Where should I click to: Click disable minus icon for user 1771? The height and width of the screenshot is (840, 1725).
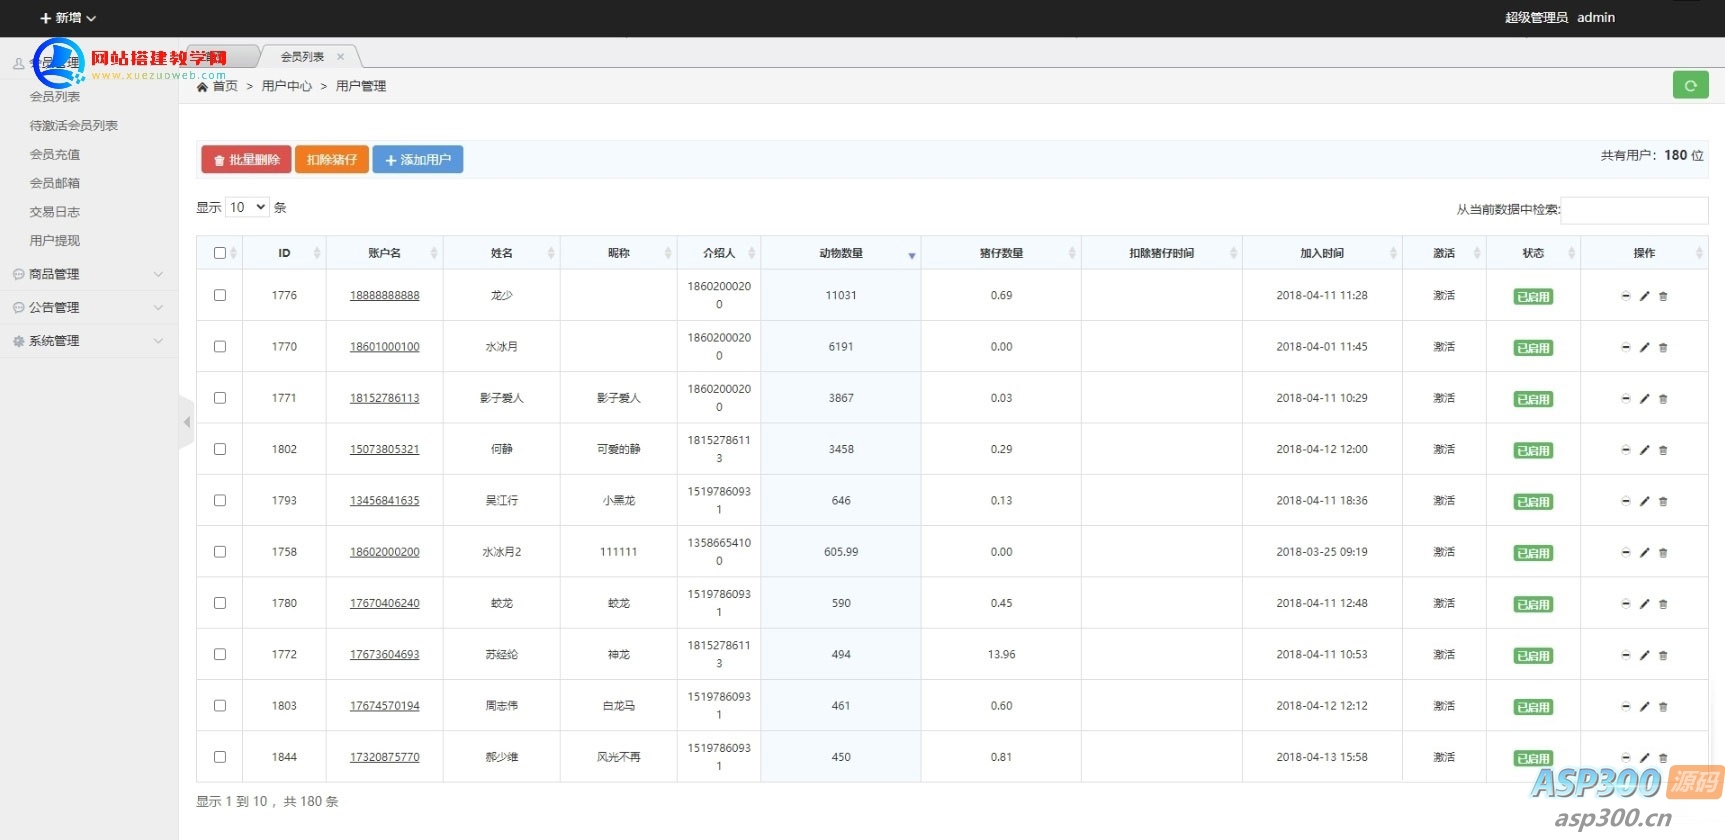(x=1625, y=398)
